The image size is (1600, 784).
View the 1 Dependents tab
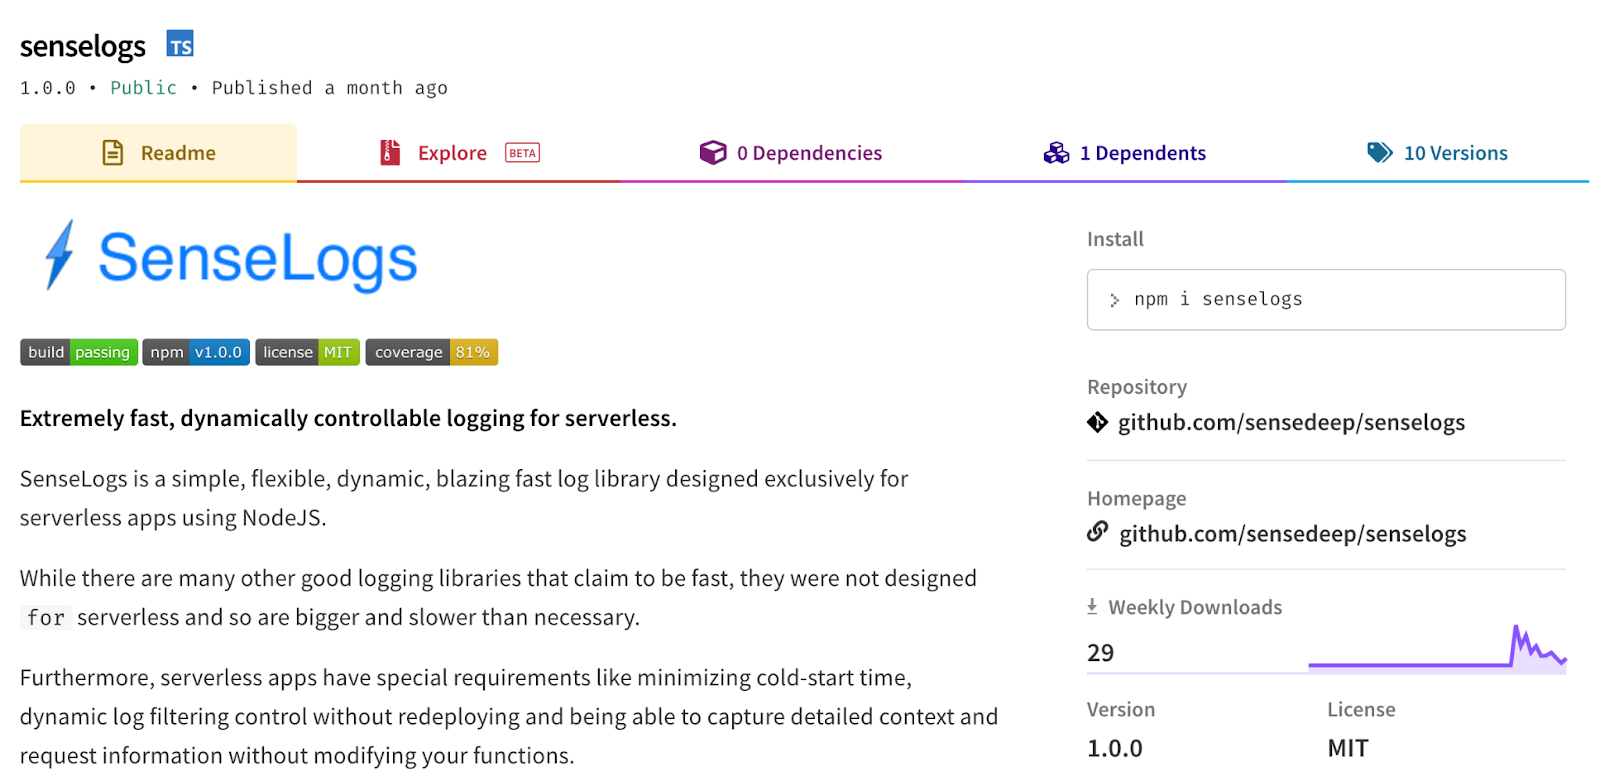(1125, 153)
